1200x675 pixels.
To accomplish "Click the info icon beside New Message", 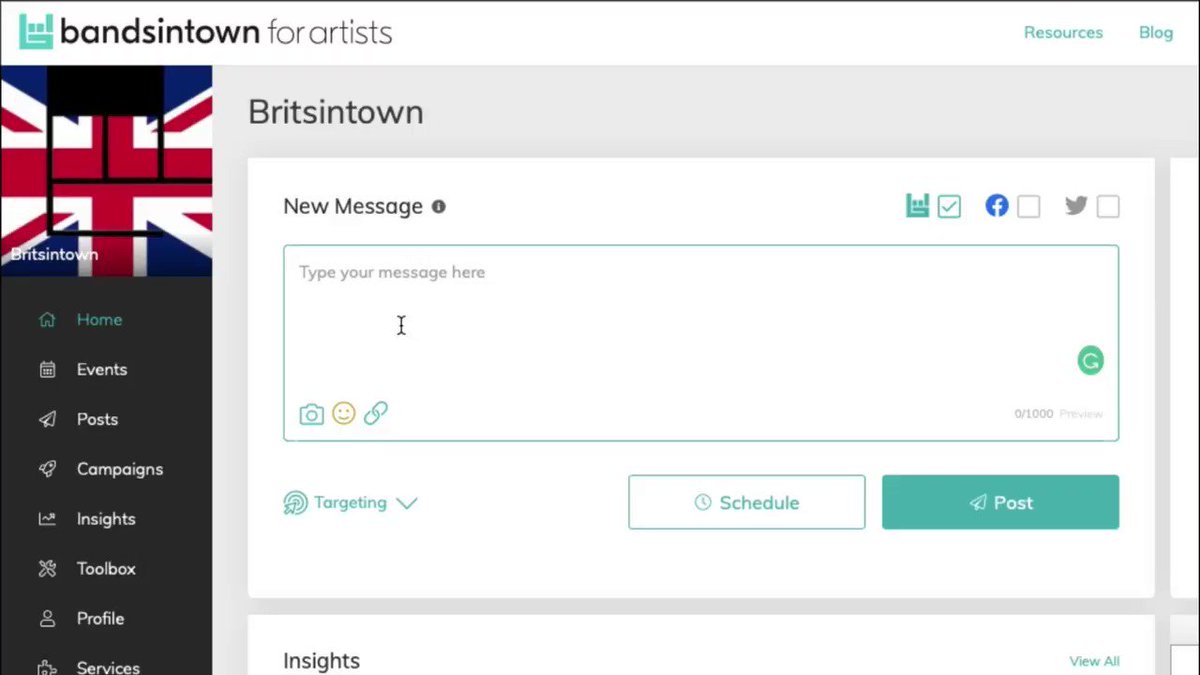I will click(438, 207).
